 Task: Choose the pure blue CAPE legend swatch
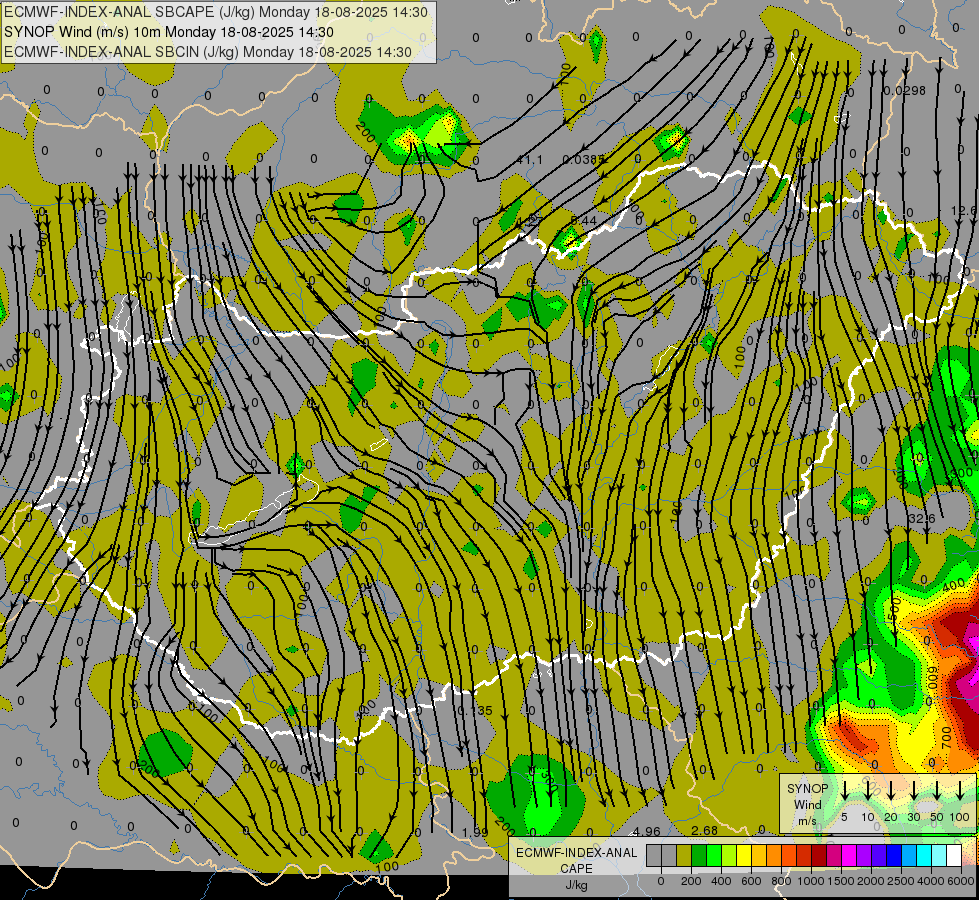tap(894, 855)
